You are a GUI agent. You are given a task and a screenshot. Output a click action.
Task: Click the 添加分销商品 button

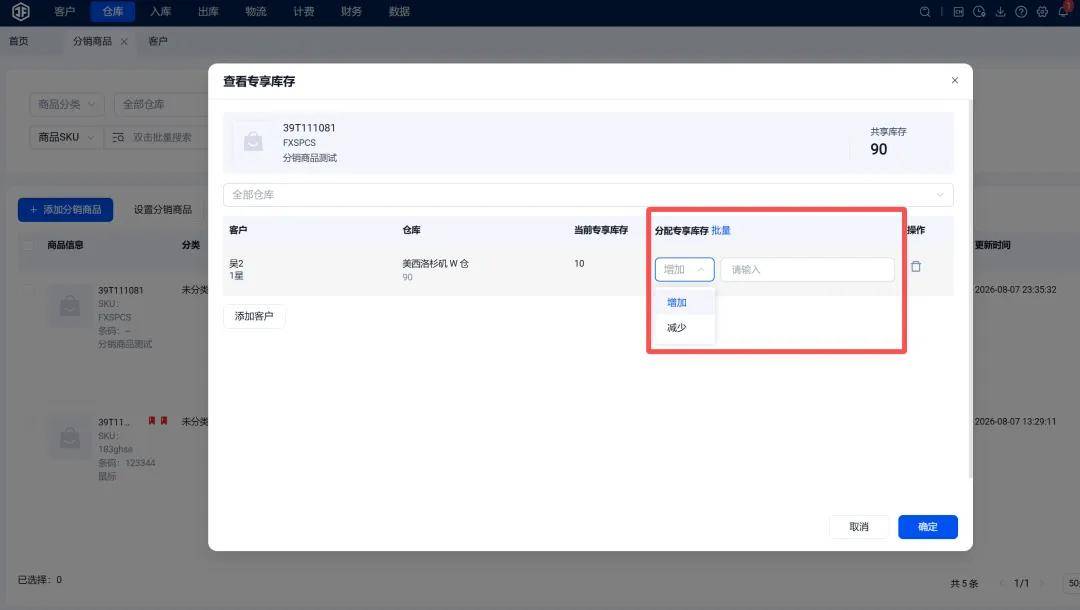click(65, 209)
